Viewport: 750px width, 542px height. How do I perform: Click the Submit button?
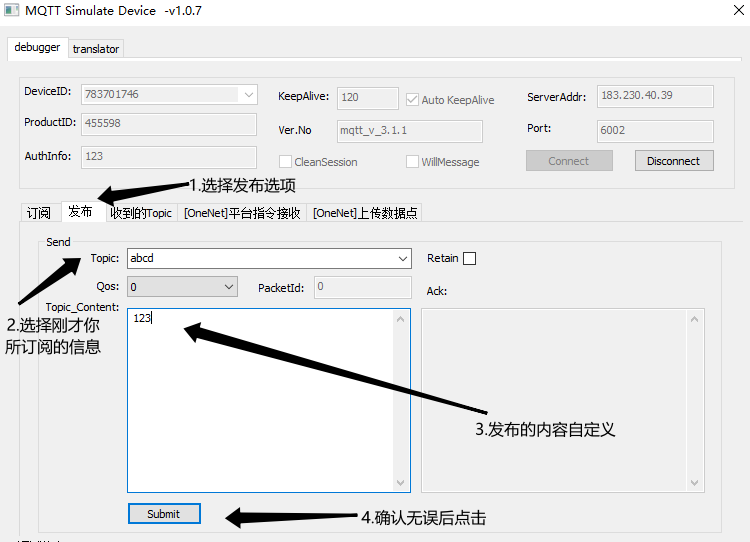click(164, 514)
